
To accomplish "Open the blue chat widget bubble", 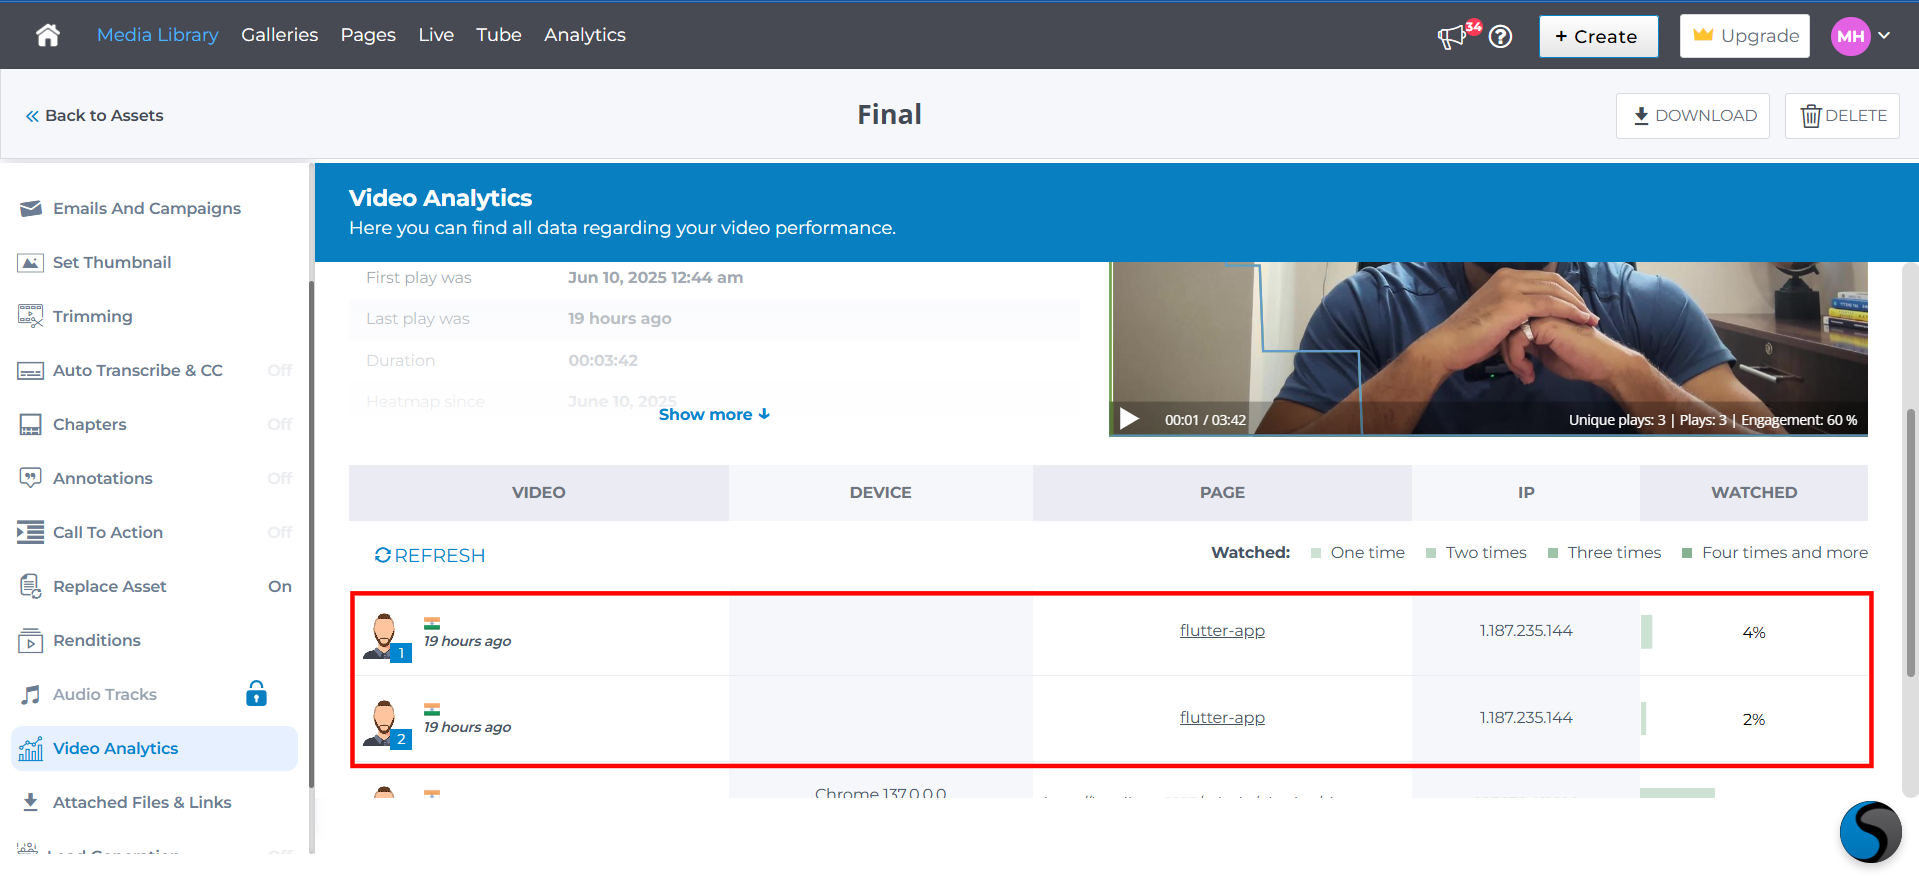I will (x=1870, y=831).
